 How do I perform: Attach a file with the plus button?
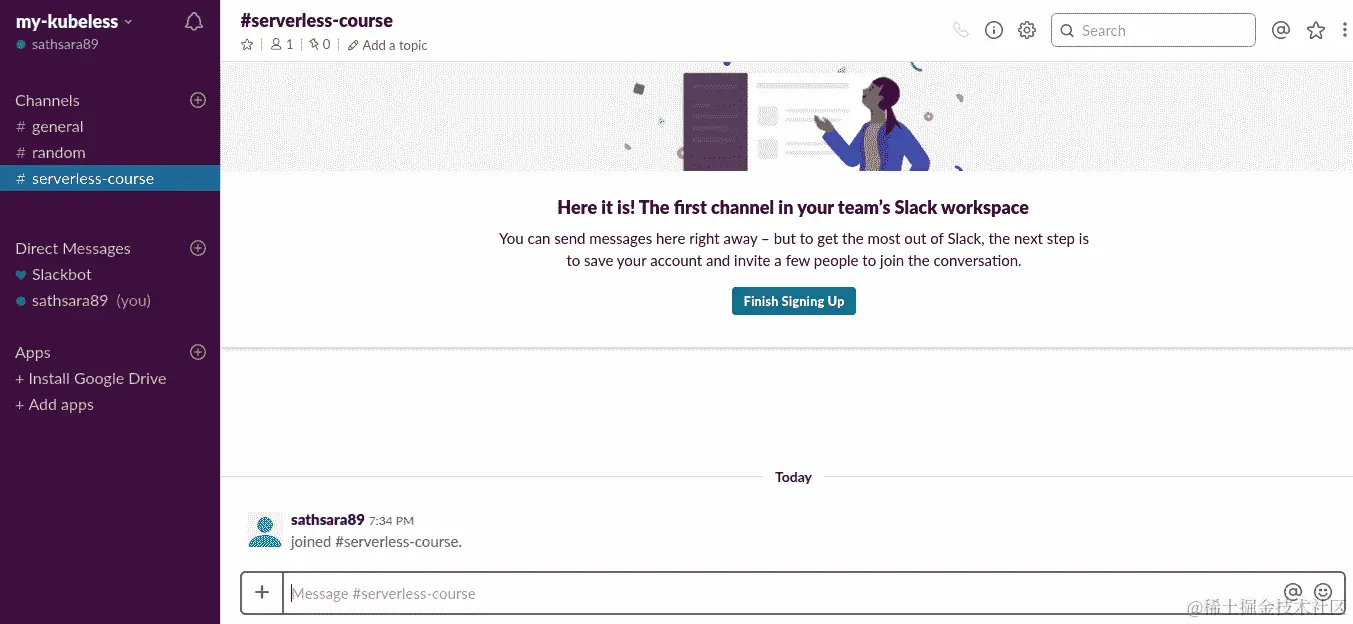coord(261,592)
